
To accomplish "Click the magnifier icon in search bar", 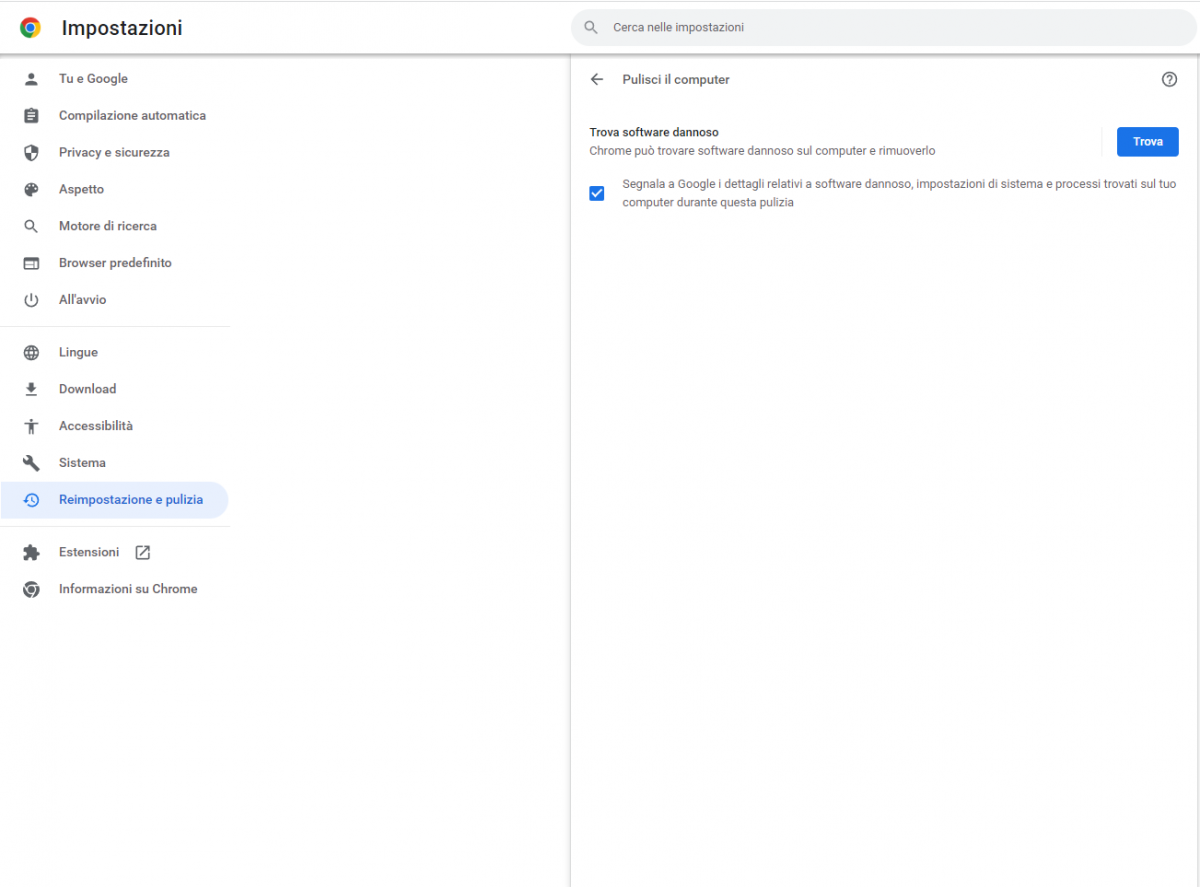I will point(591,28).
